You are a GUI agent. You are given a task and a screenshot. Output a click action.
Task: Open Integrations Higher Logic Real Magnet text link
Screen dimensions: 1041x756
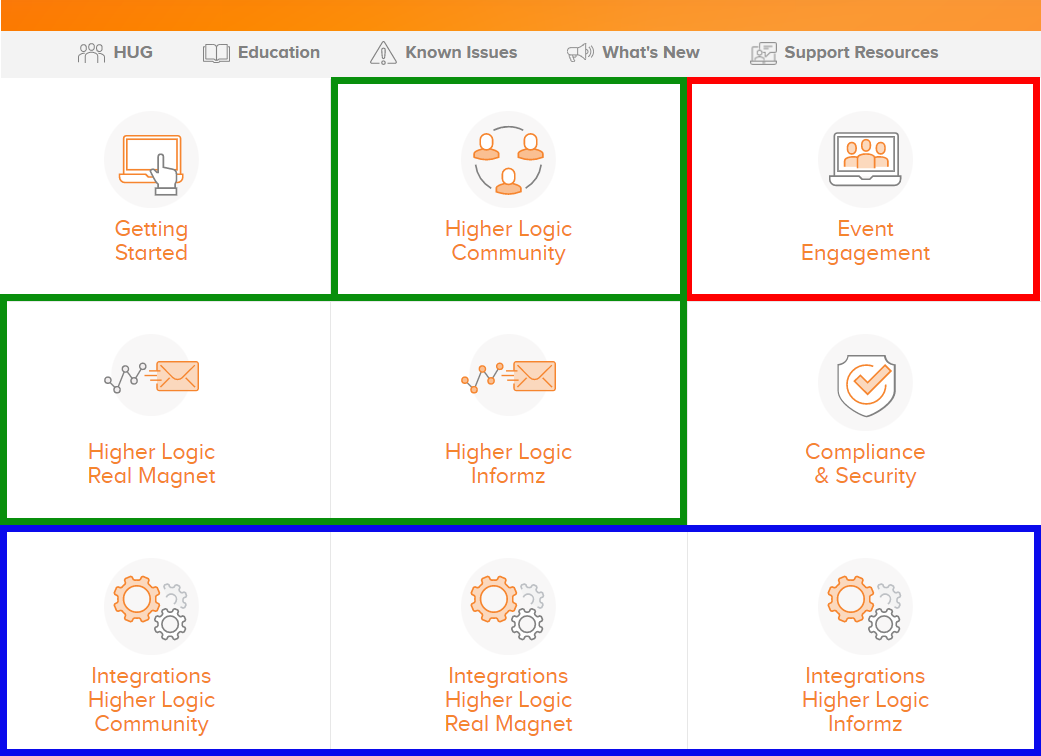(x=509, y=700)
